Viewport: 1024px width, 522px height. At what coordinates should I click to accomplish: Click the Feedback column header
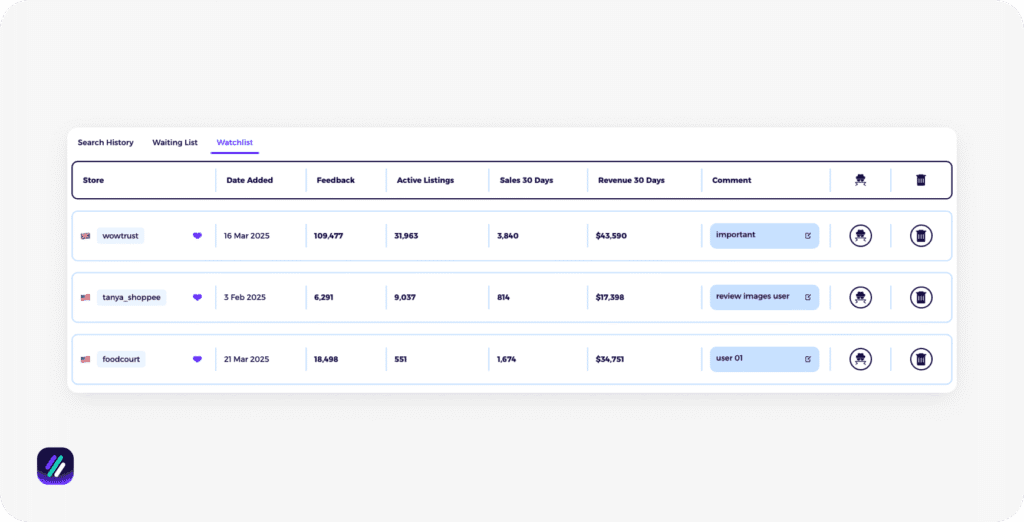click(336, 180)
